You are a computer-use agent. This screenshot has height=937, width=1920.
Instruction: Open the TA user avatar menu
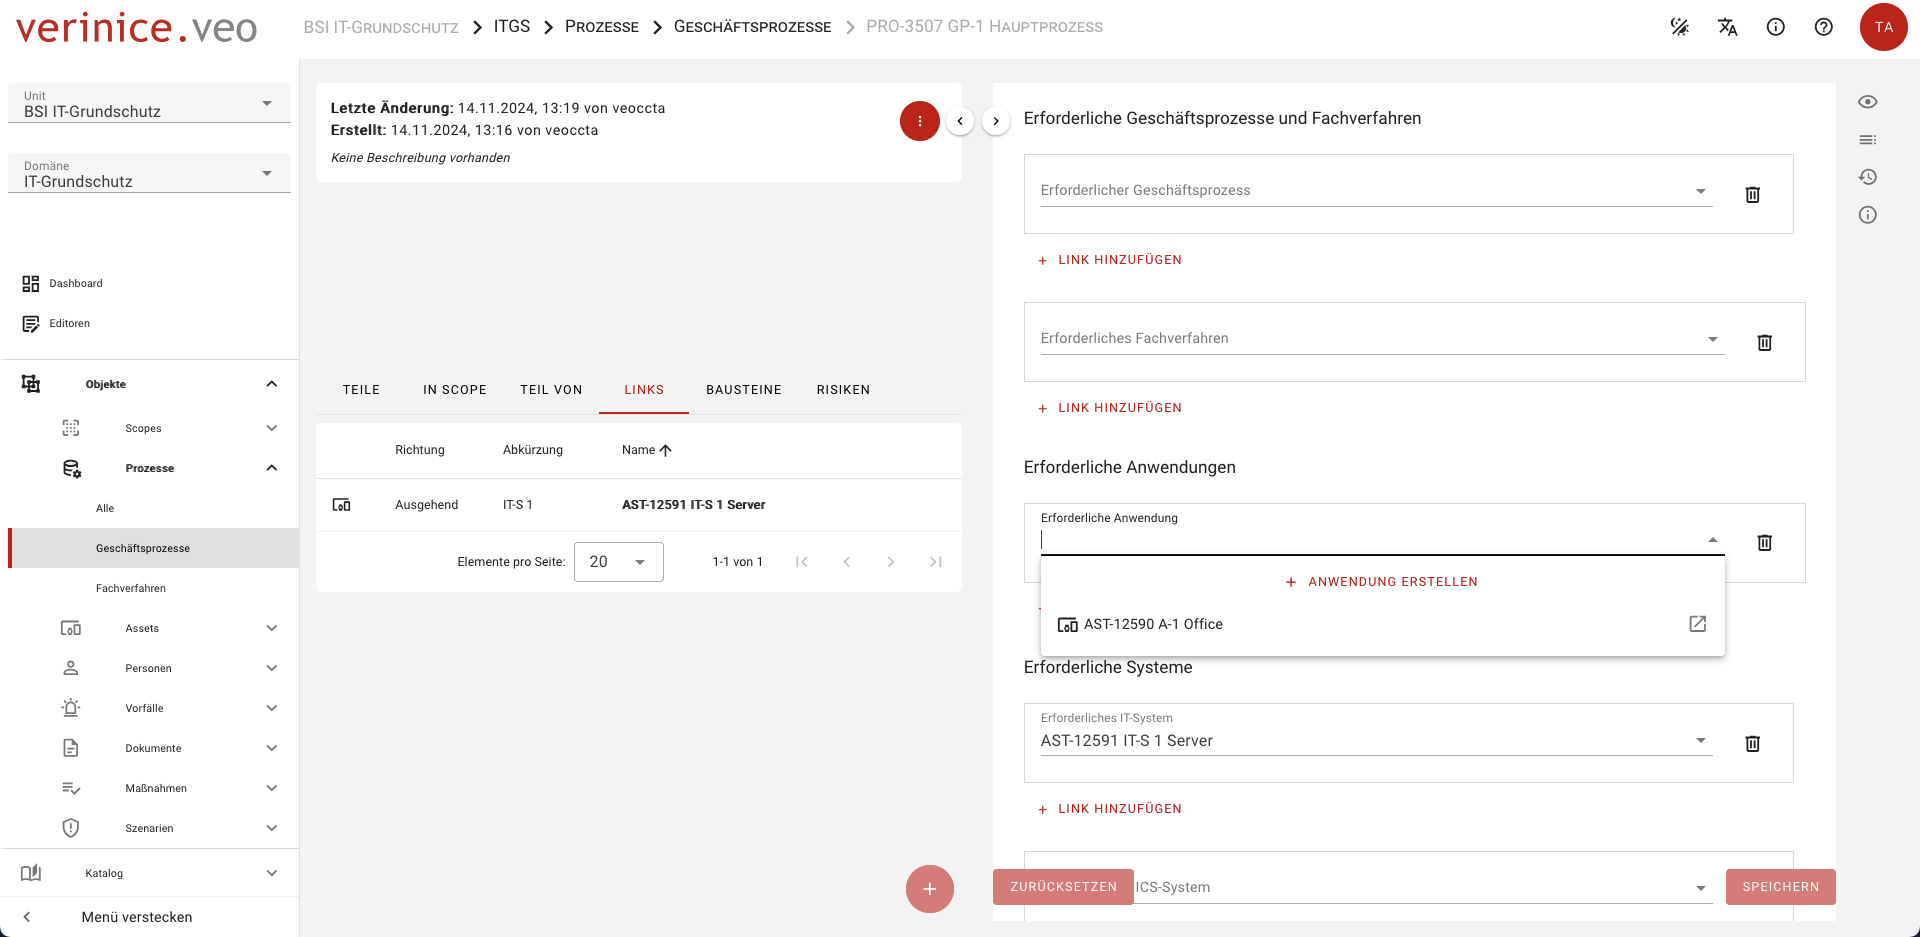click(1883, 27)
